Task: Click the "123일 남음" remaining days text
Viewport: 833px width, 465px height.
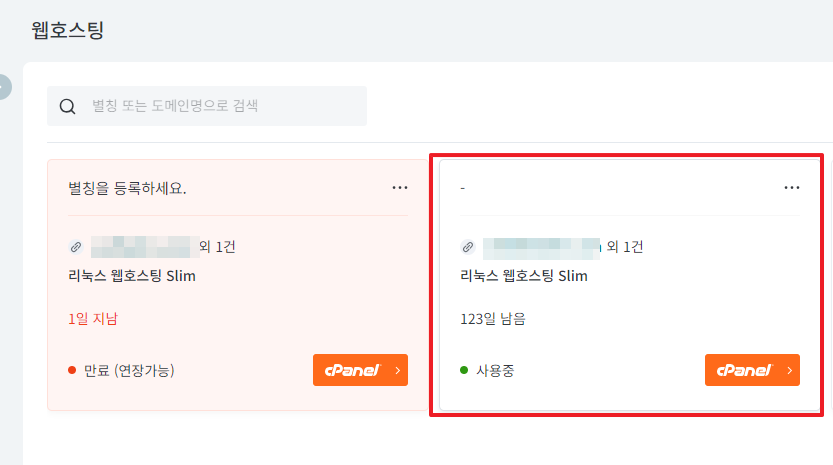Action: pyautogui.click(x=493, y=320)
